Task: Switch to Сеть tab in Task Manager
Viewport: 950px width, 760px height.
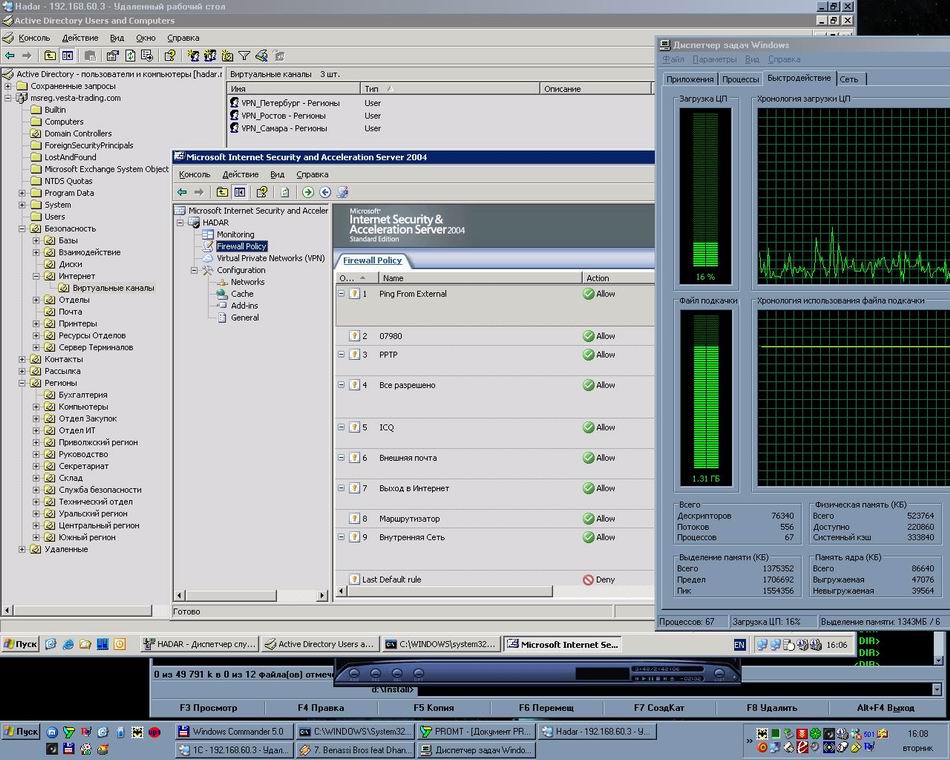Action: click(849, 79)
